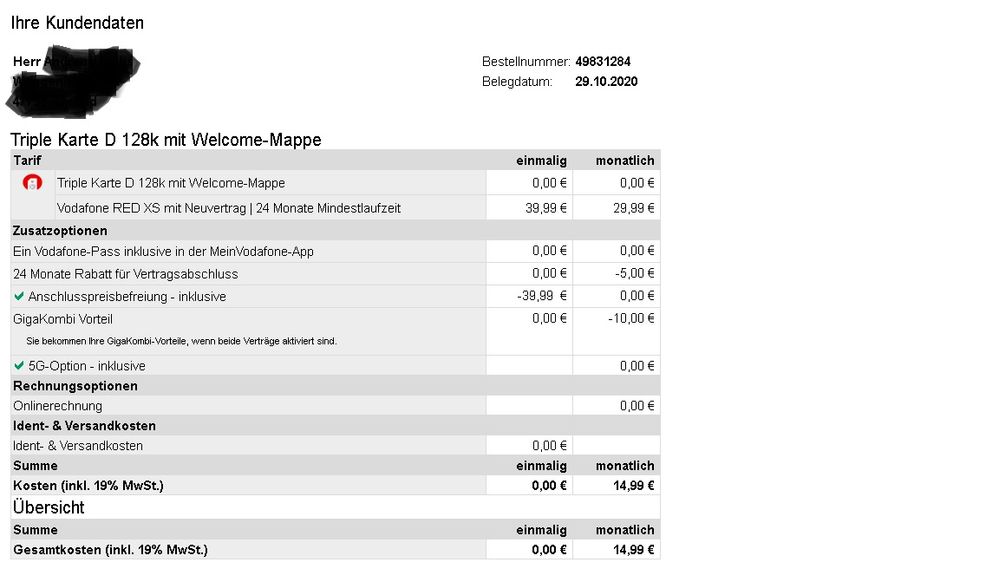The image size is (999, 576).
Task: Click 'Vodafone RED XS mit Neuvertrag' row text
Action: click(229, 208)
